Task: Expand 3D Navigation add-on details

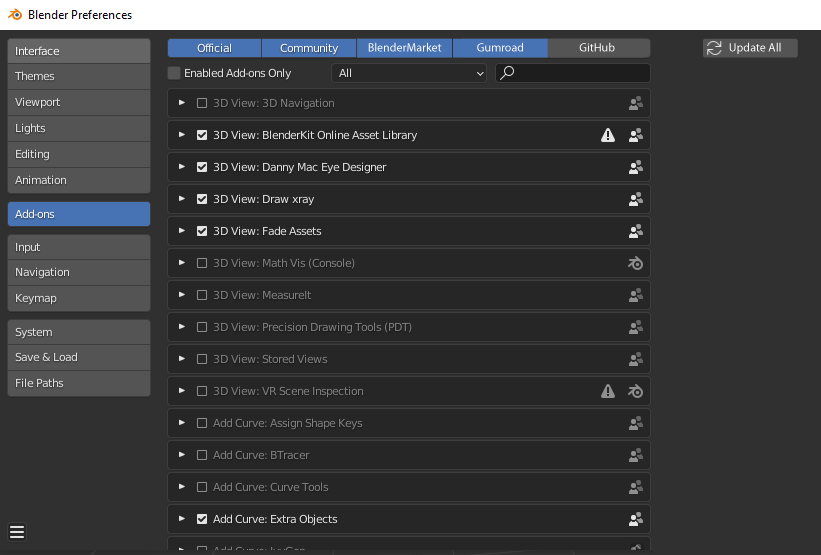Action: [182, 103]
